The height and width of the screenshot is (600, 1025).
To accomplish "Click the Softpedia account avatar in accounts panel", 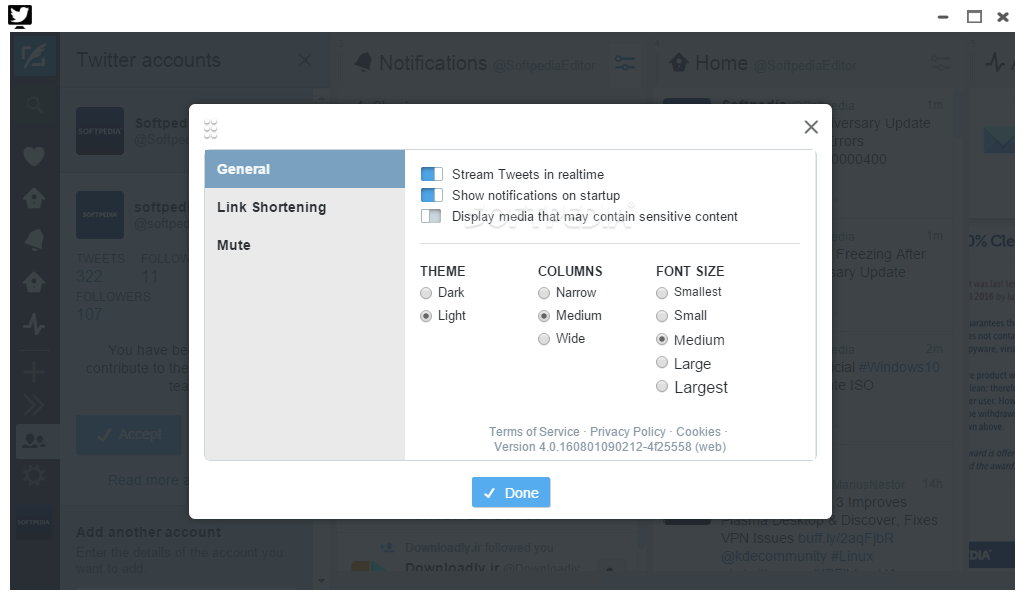I will (100, 131).
